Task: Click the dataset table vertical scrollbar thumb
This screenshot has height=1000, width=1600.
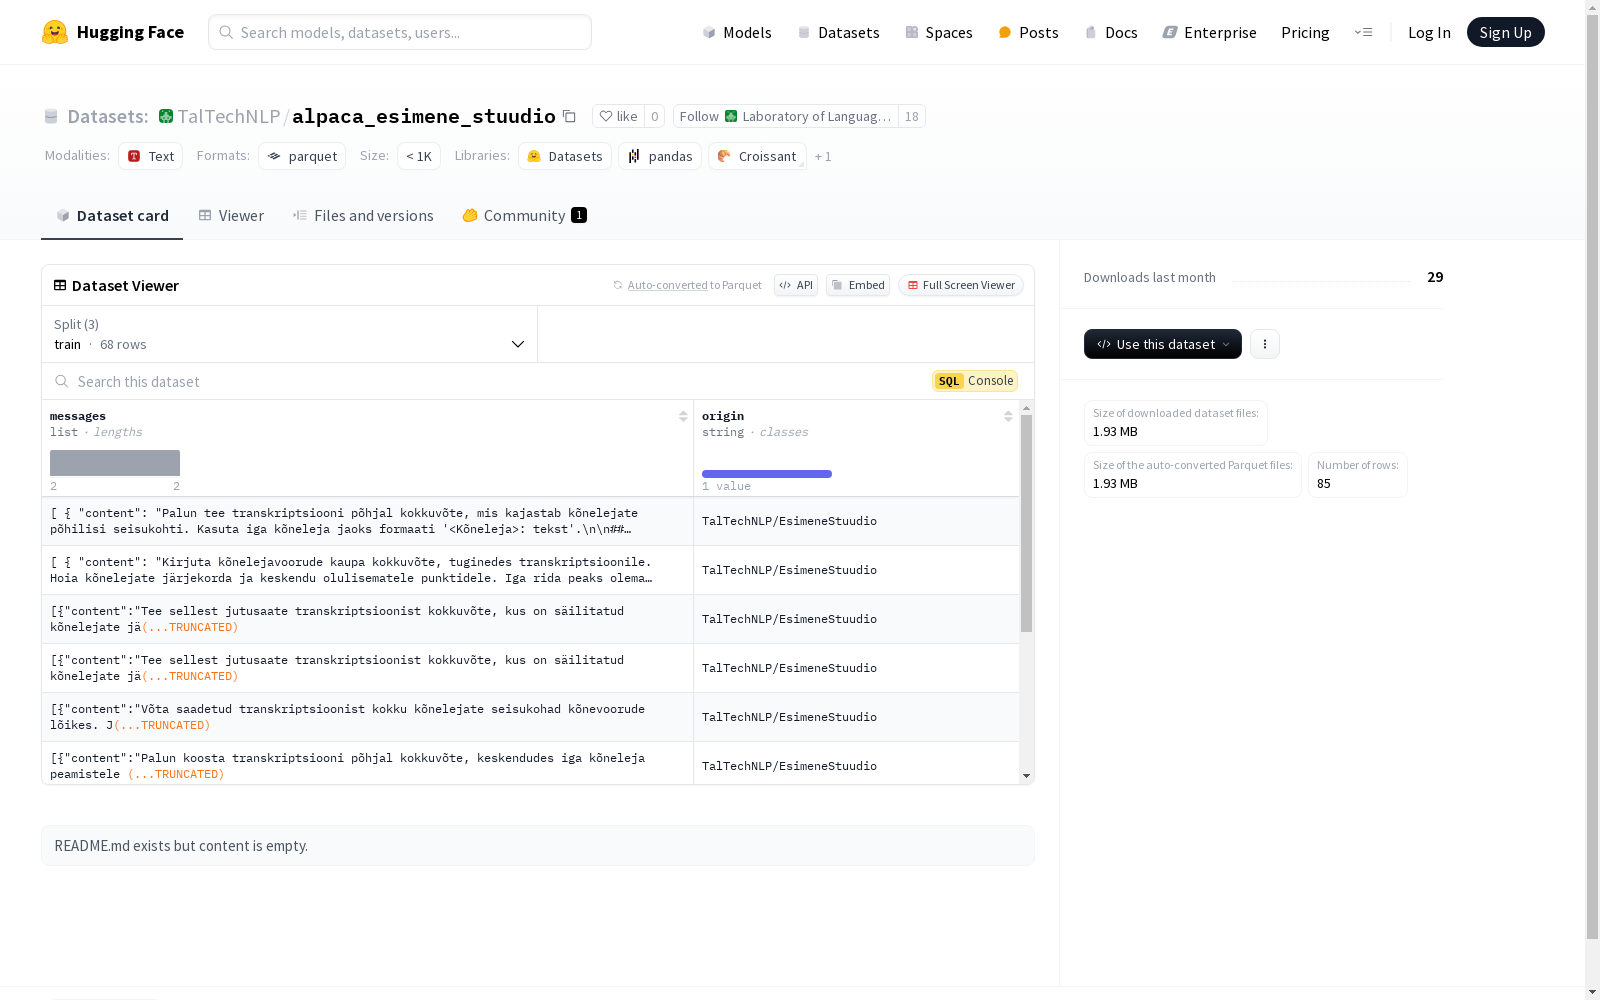Action: pos(1026,523)
